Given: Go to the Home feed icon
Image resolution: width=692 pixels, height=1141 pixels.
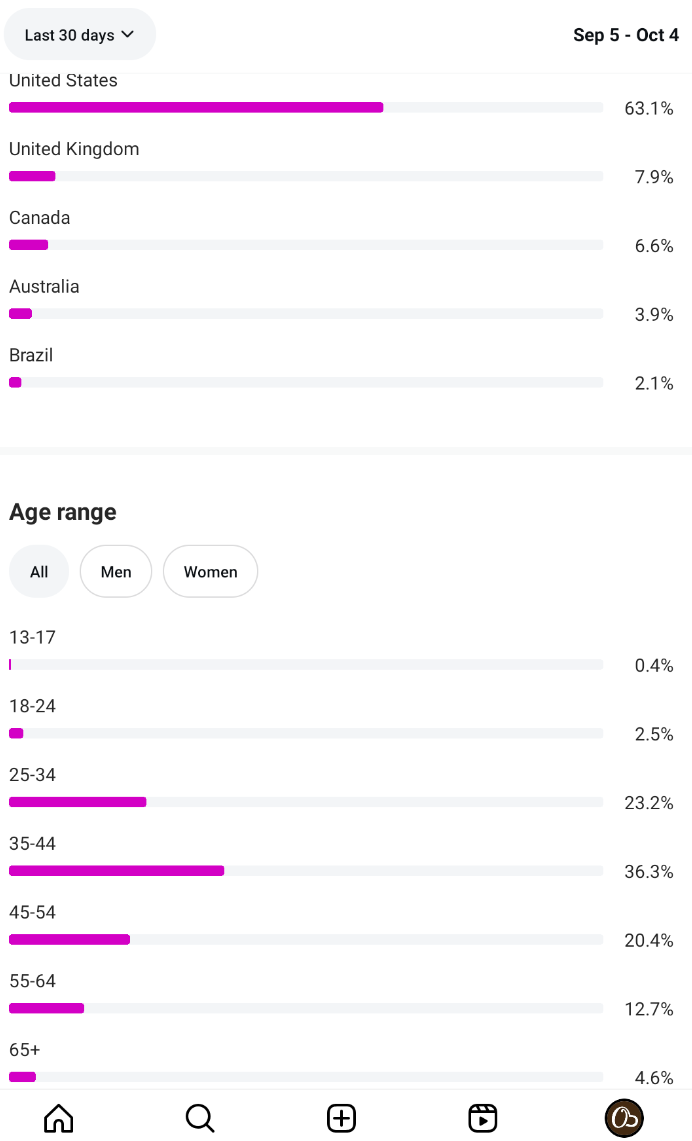Looking at the screenshot, I should point(59,1118).
